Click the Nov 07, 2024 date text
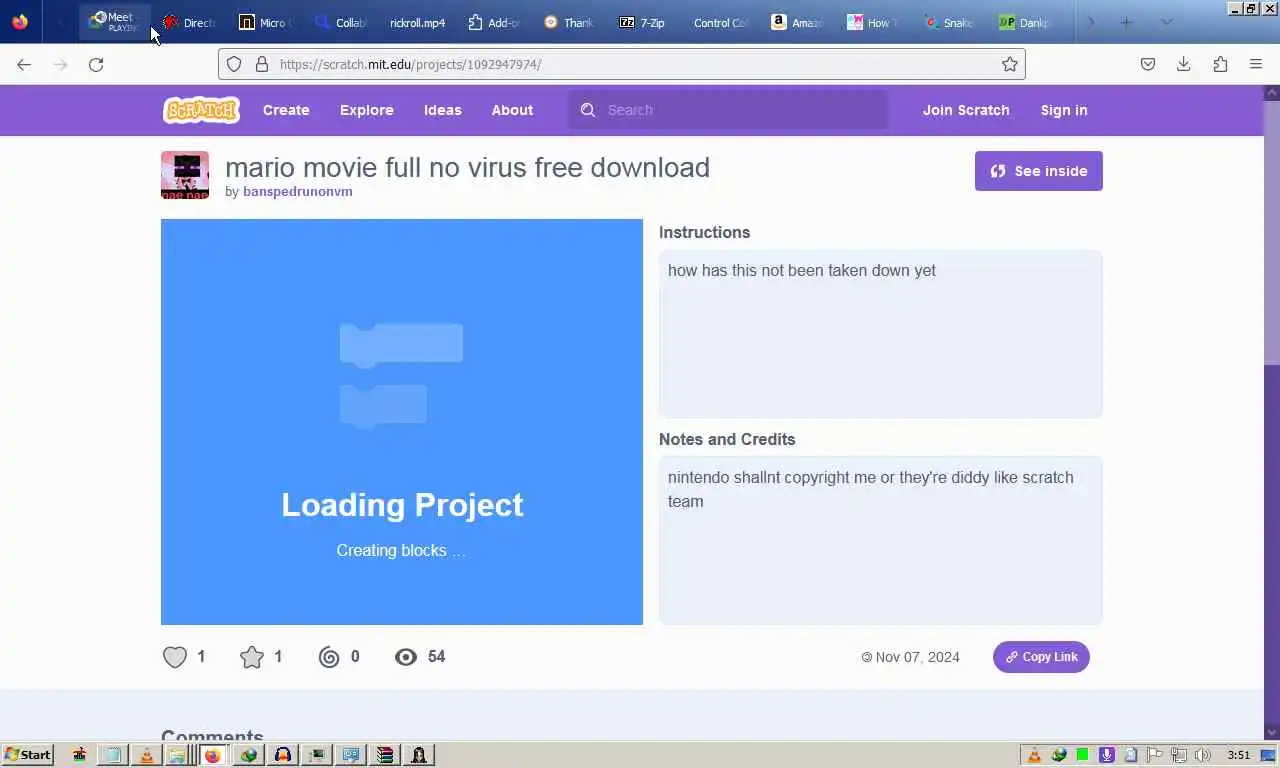Image resolution: width=1280 pixels, height=768 pixels. (x=917, y=657)
